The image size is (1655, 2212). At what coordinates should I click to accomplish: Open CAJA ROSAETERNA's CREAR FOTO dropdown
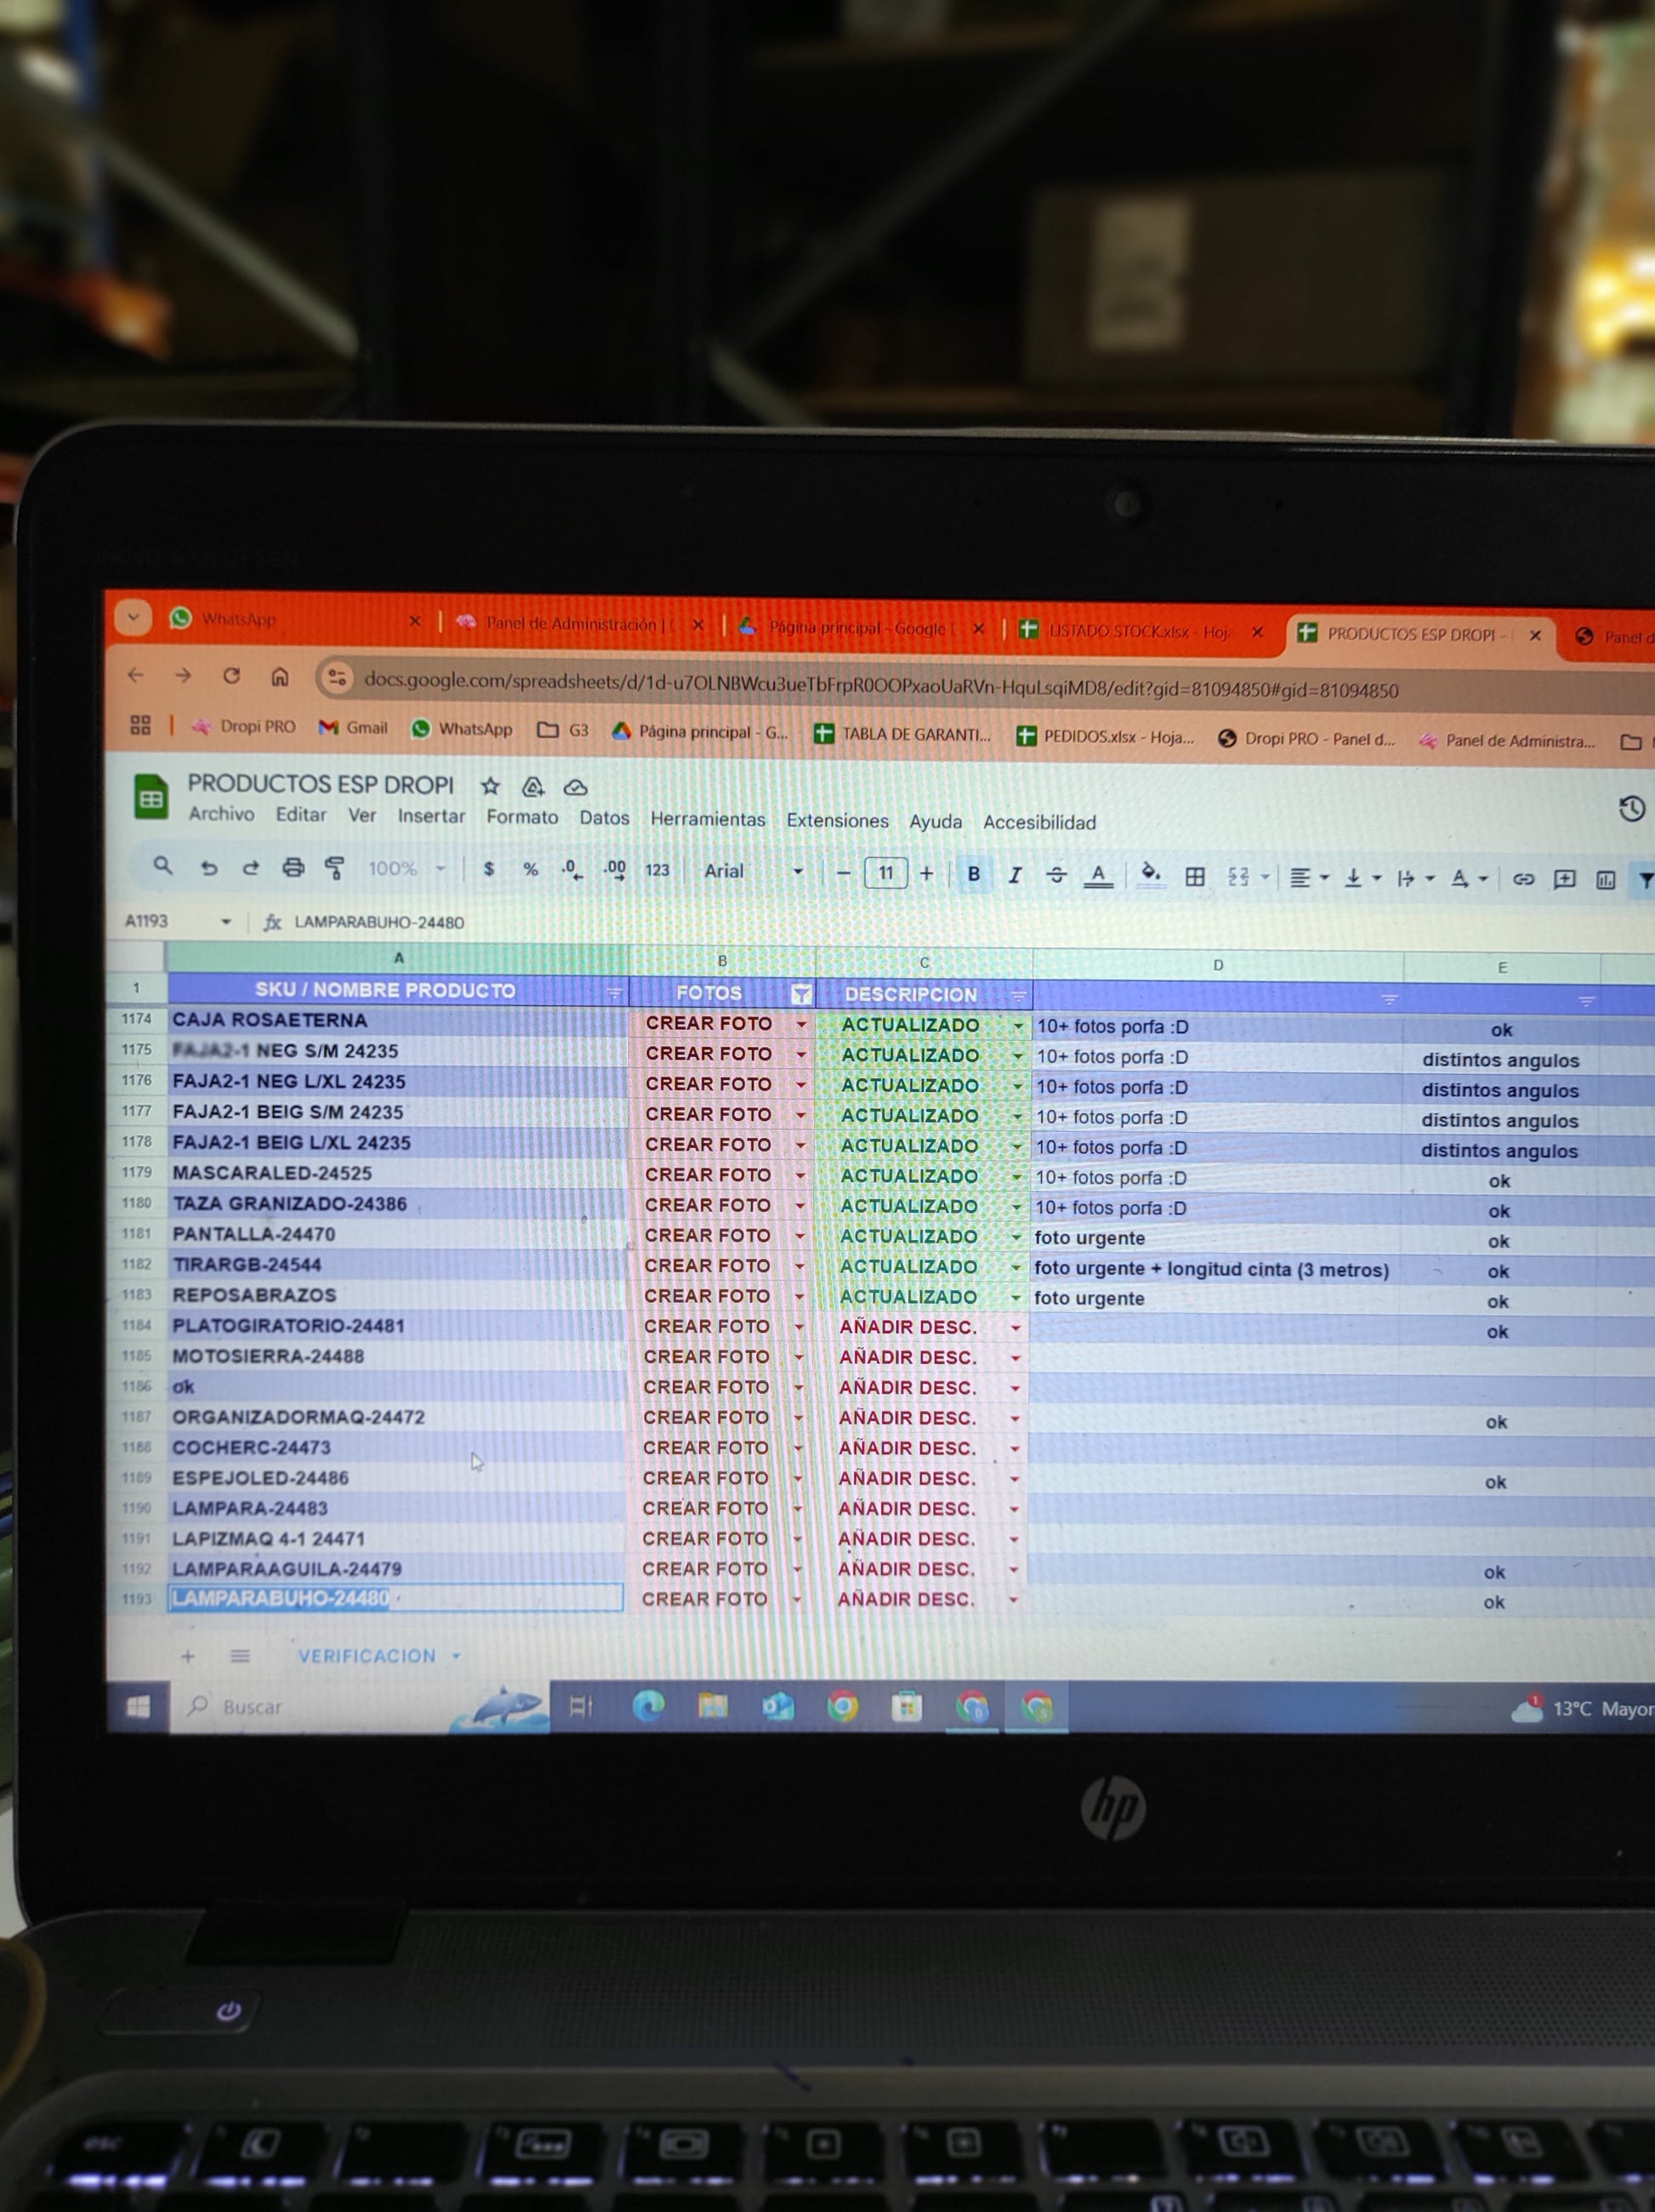point(800,1024)
